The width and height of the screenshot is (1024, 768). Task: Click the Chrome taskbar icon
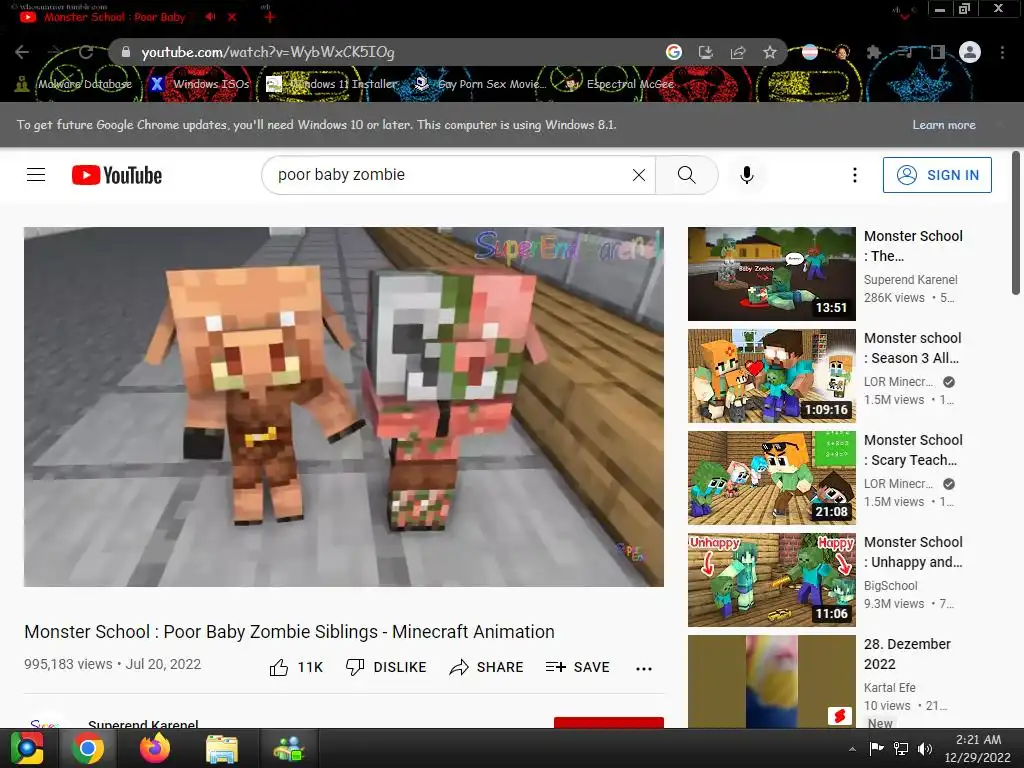pos(88,748)
